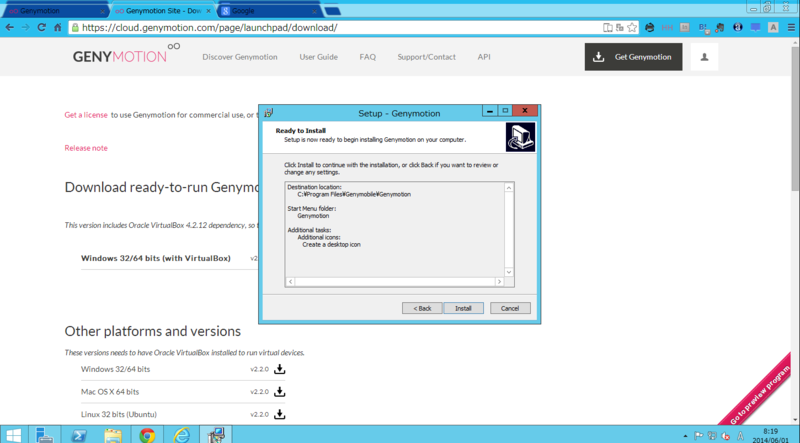Click the gray 'A' extension icon

click(x=773, y=28)
